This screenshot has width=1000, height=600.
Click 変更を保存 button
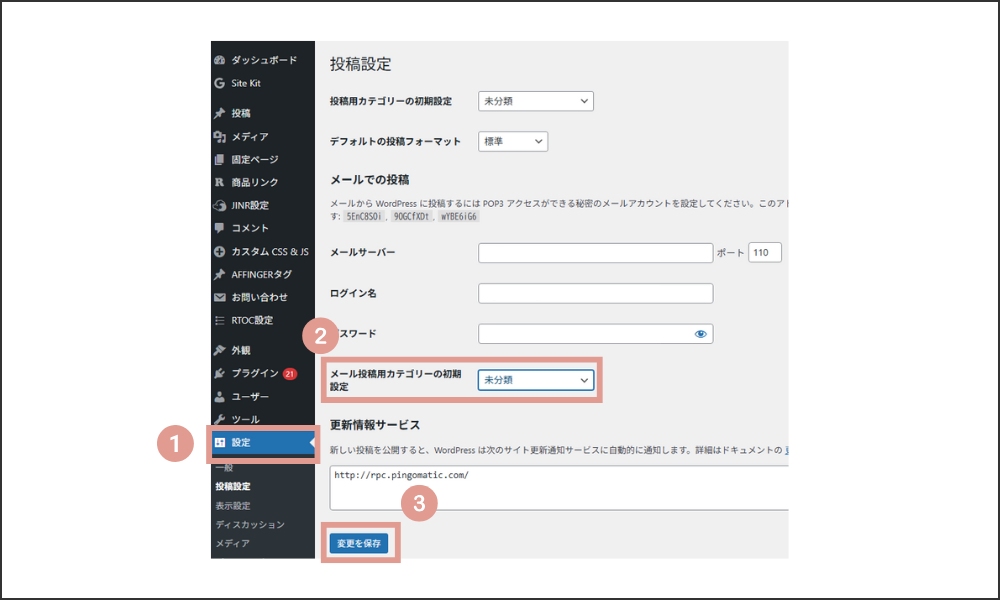359,543
